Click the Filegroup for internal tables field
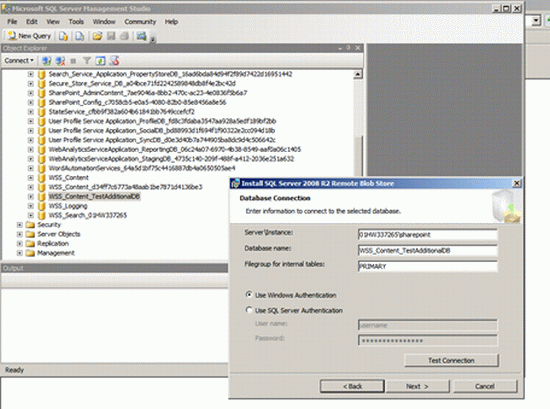The width and height of the screenshot is (550, 409). click(427, 266)
